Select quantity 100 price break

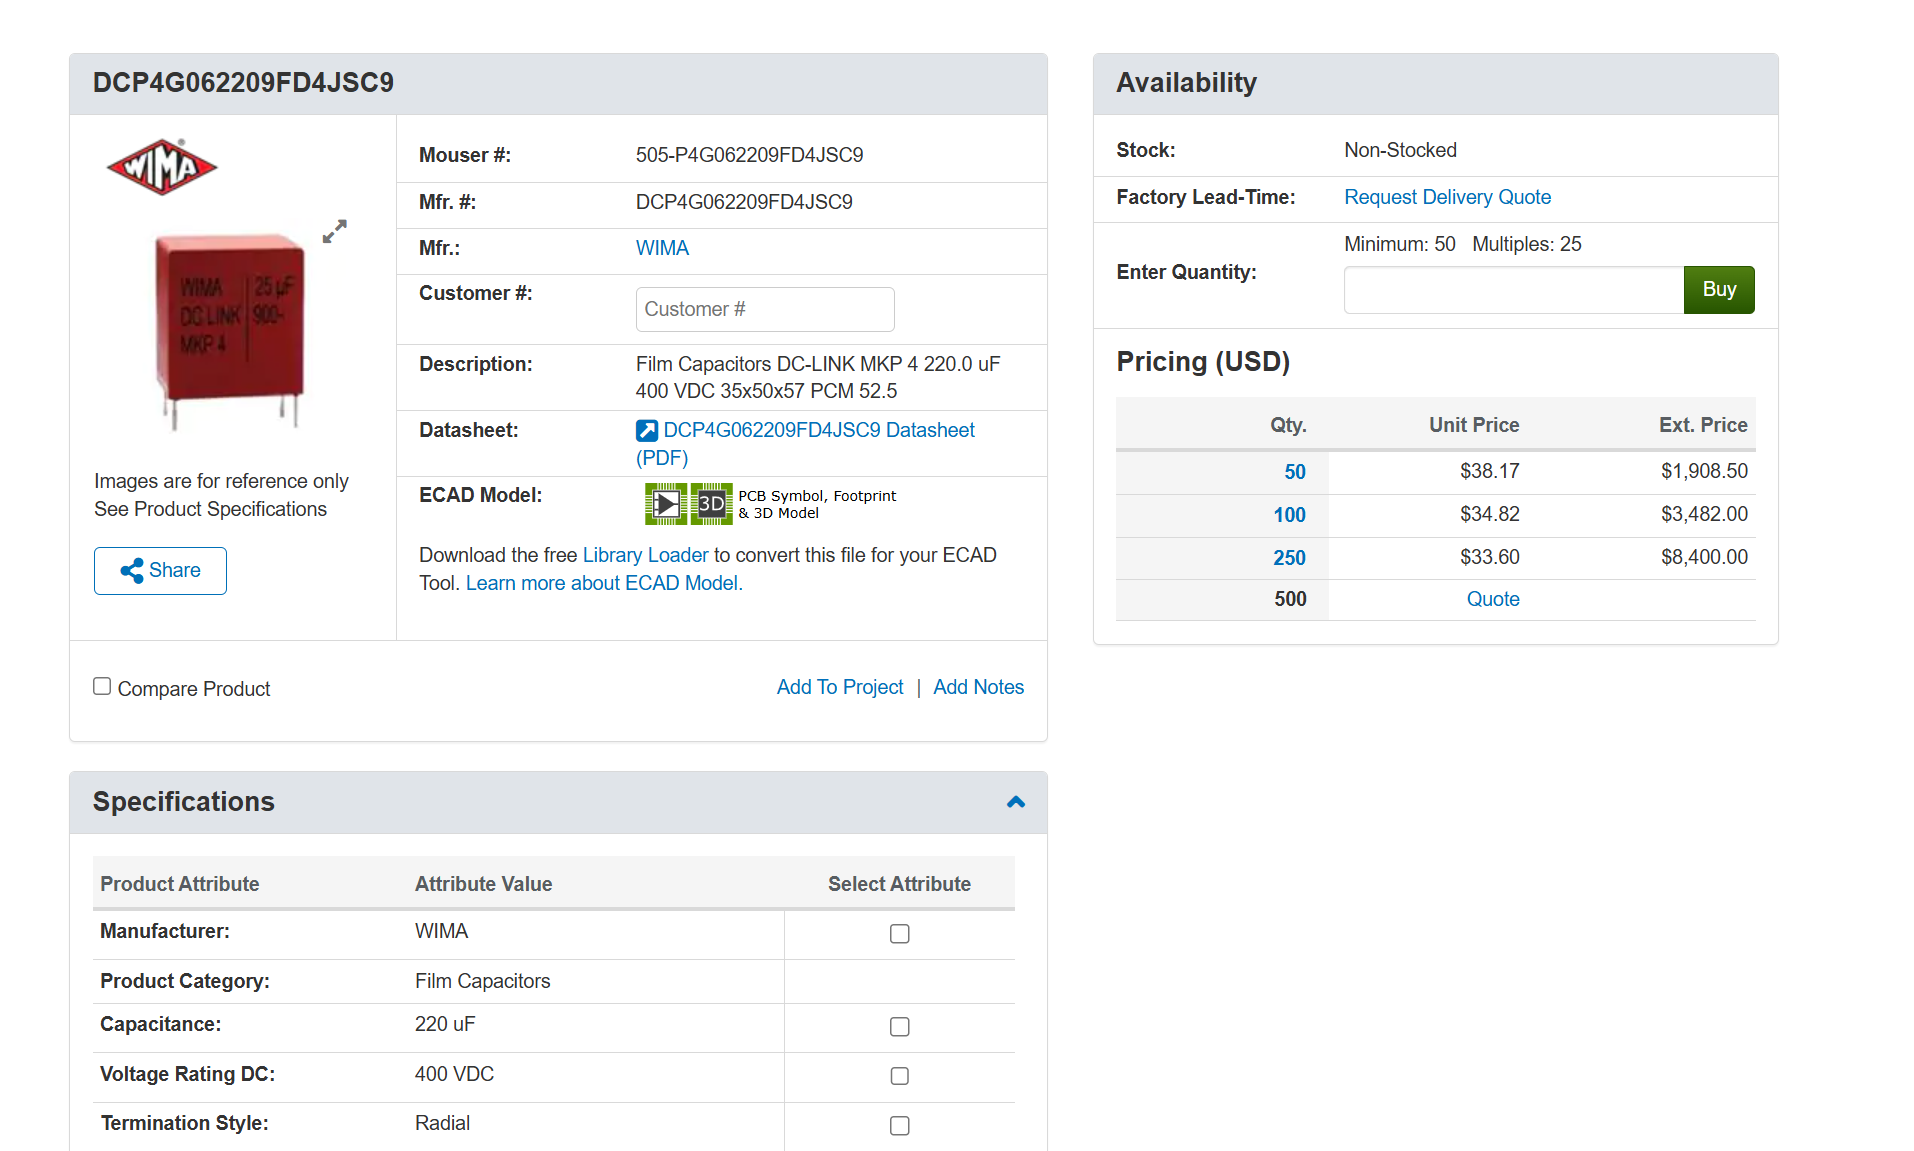pyautogui.click(x=1289, y=515)
